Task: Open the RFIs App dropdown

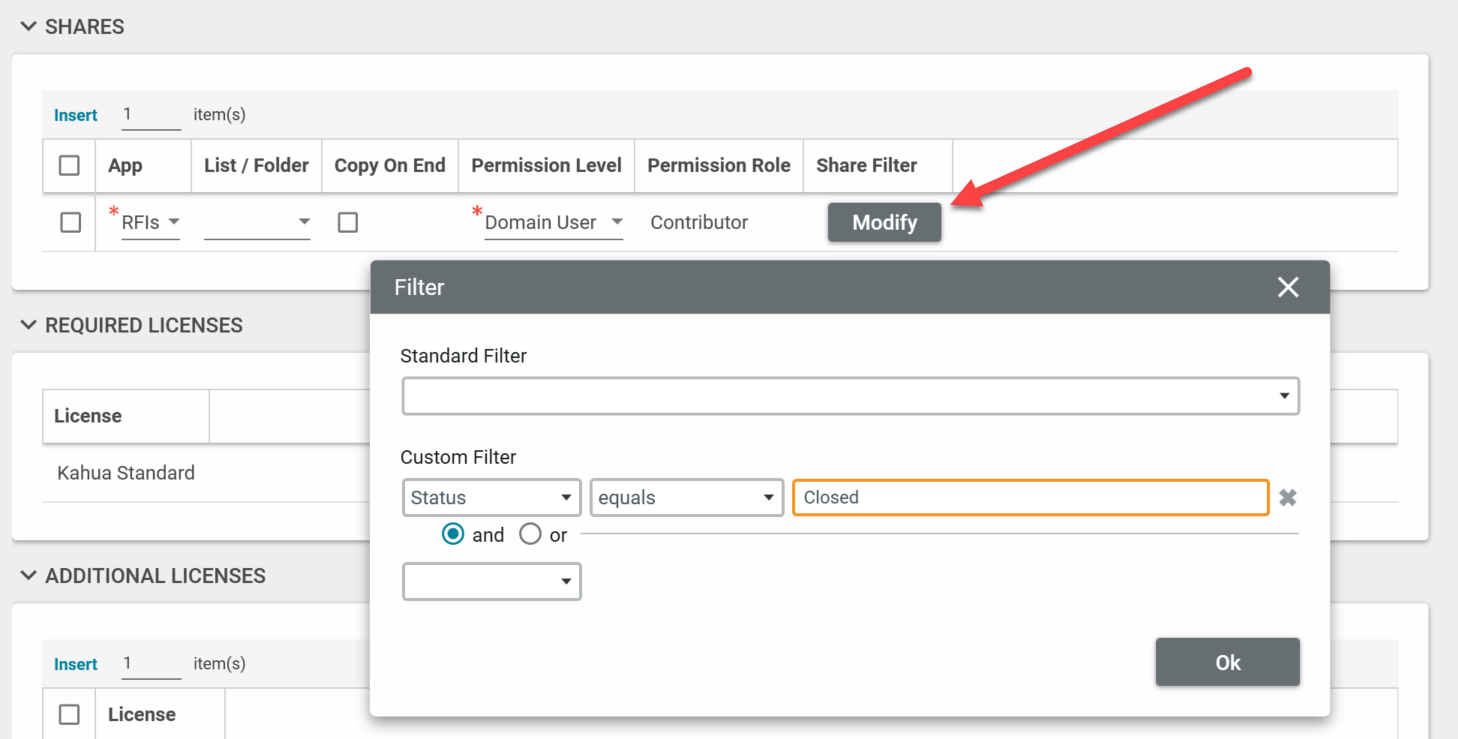Action: (x=151, y=223)
